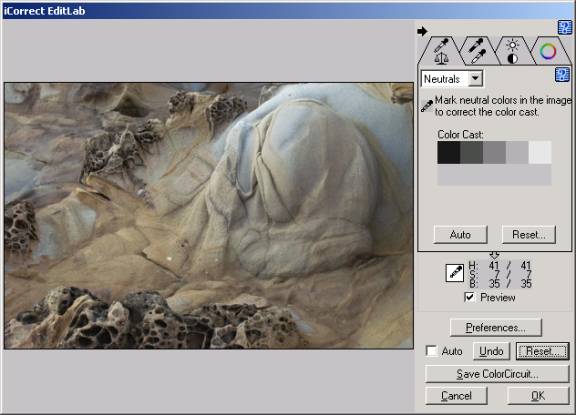
Task: Switch to the brightness and contrast tab
Action: pos(512,51)
